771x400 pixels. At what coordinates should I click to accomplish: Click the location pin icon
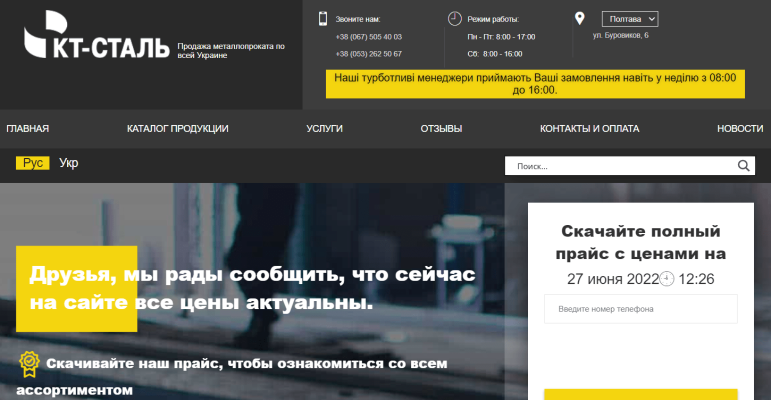[x=579, y=18]
